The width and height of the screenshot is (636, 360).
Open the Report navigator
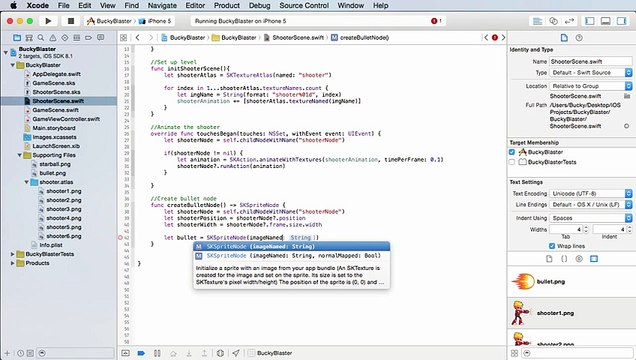click(x=100, y=38)
